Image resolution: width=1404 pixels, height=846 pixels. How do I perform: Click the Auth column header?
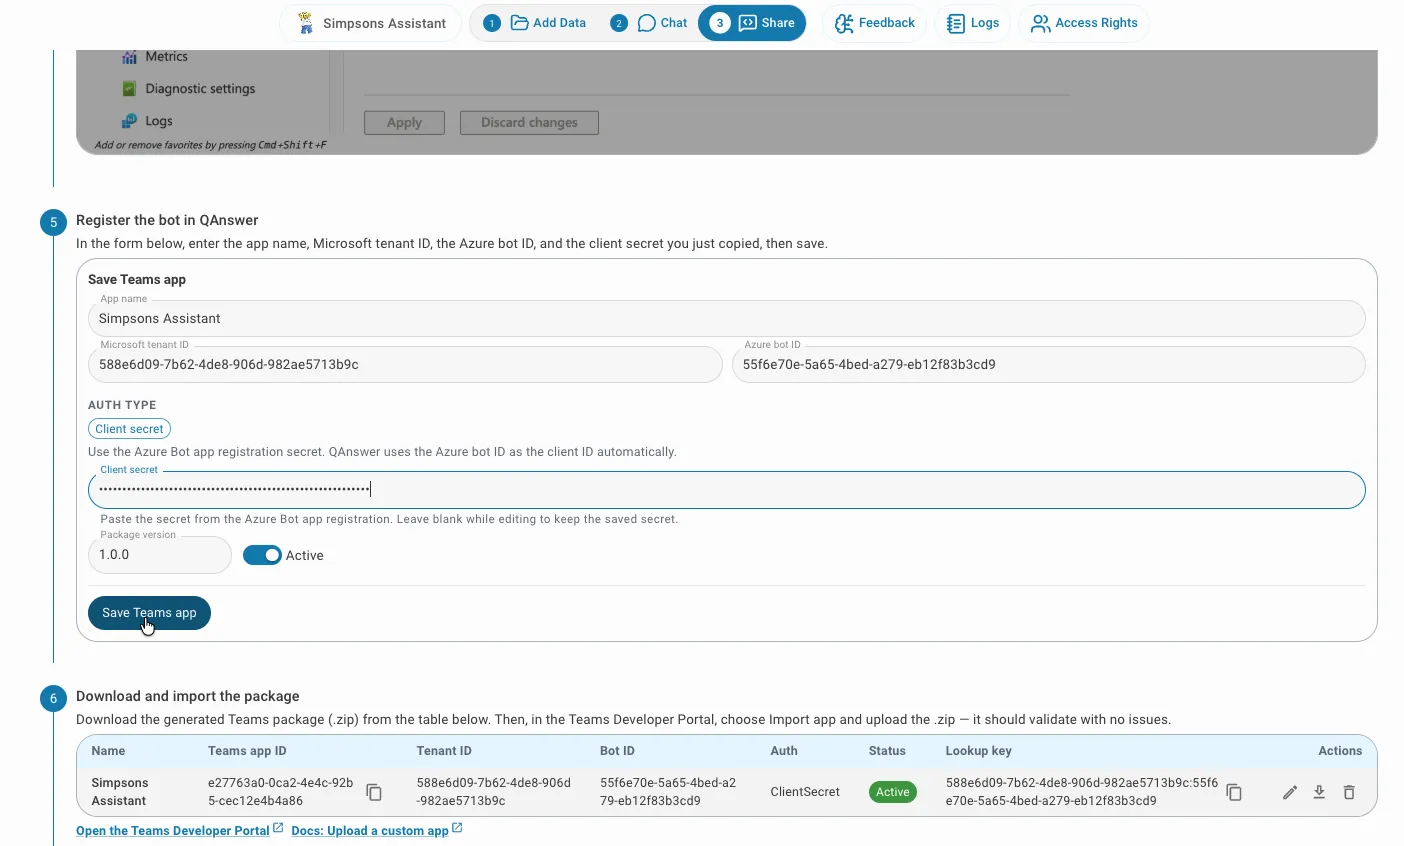tap(784, 751)
